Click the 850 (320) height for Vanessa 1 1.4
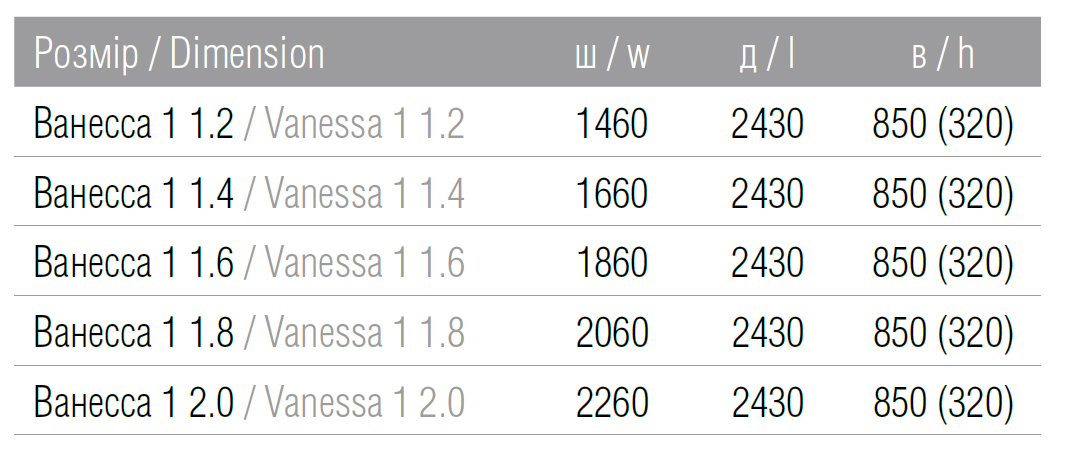1065x460 pixels. point(943,194)
